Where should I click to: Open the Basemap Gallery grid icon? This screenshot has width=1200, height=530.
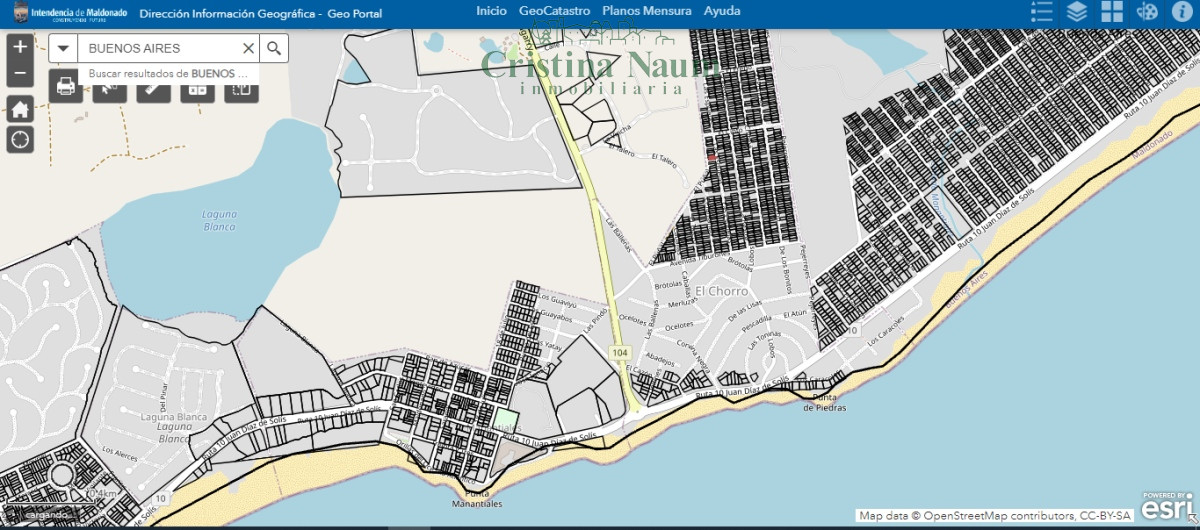coord(1112,12)
